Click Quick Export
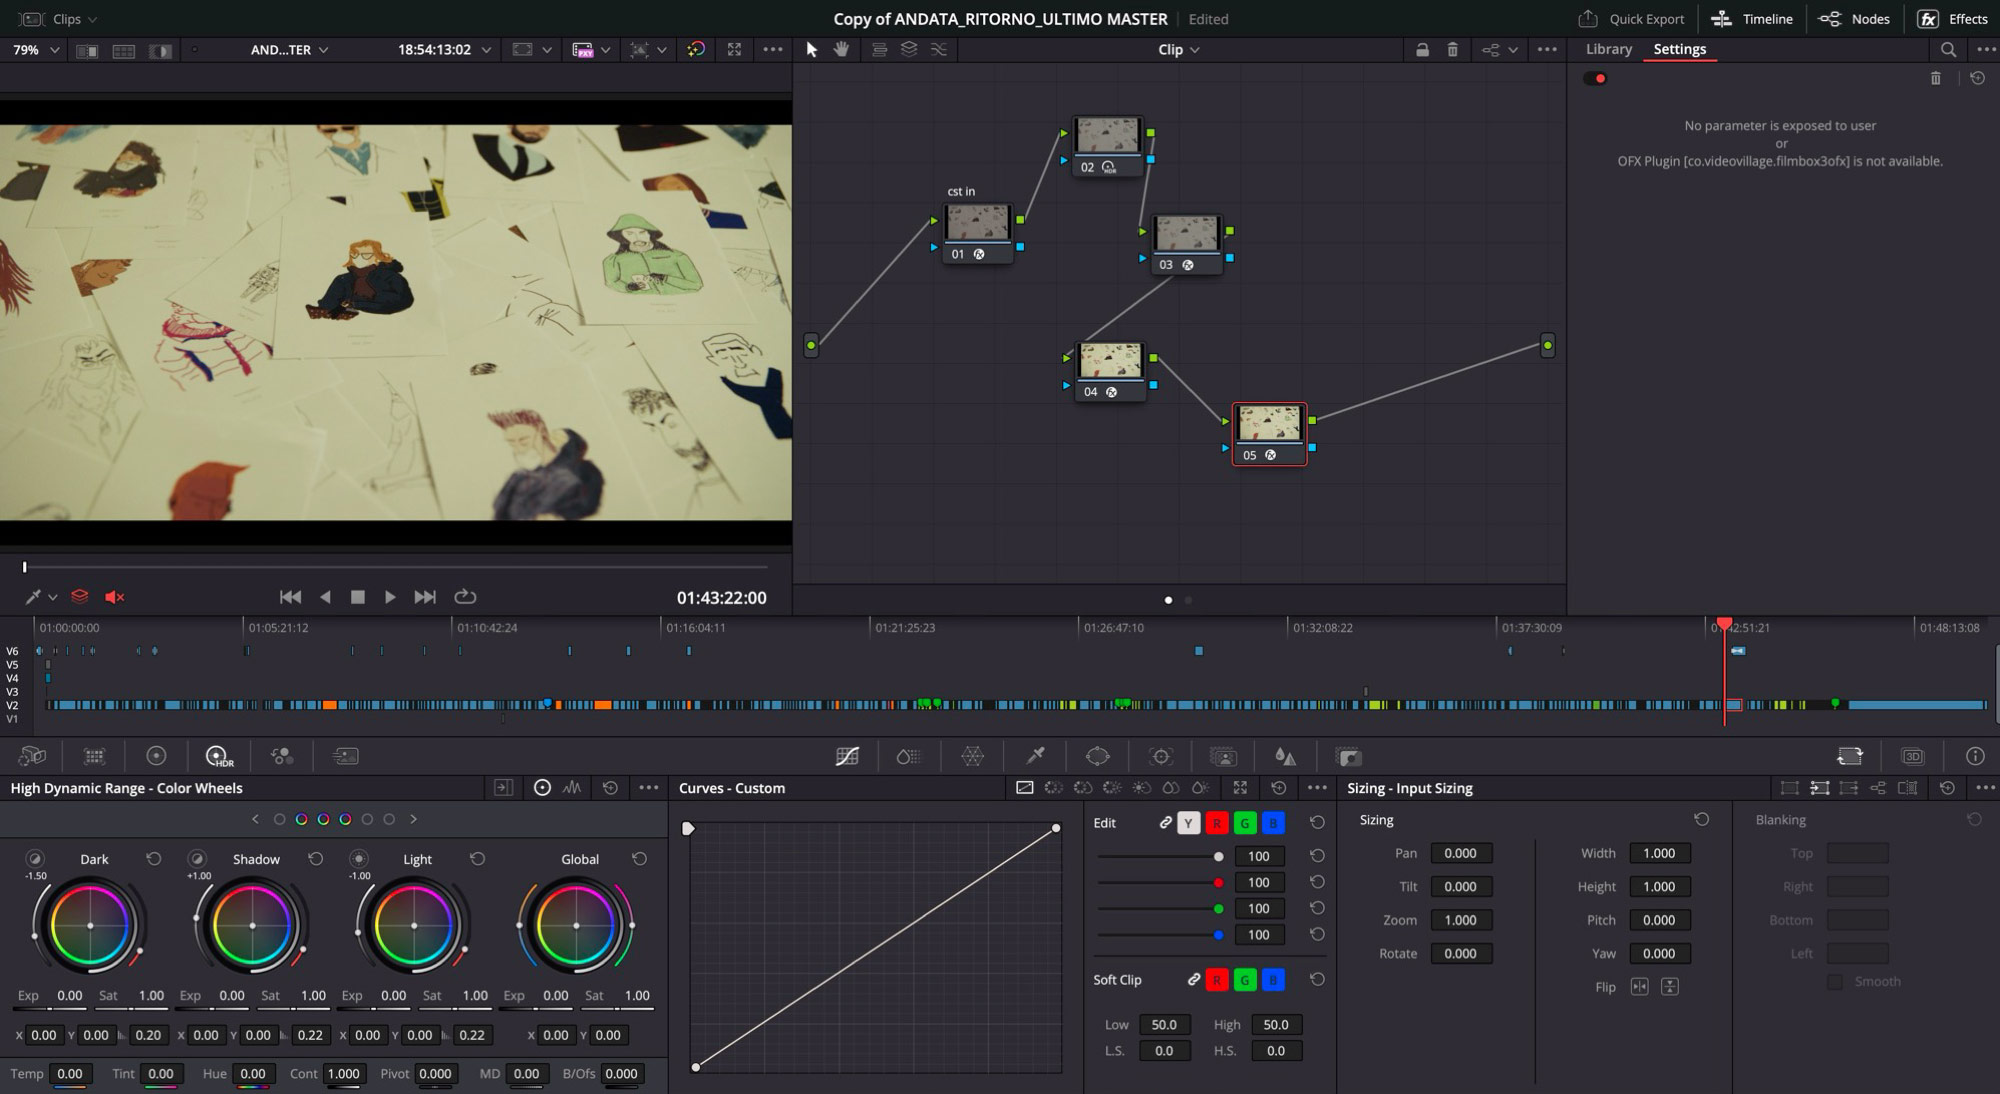Screen dimensions: 2000x1094 [1631, 19]
